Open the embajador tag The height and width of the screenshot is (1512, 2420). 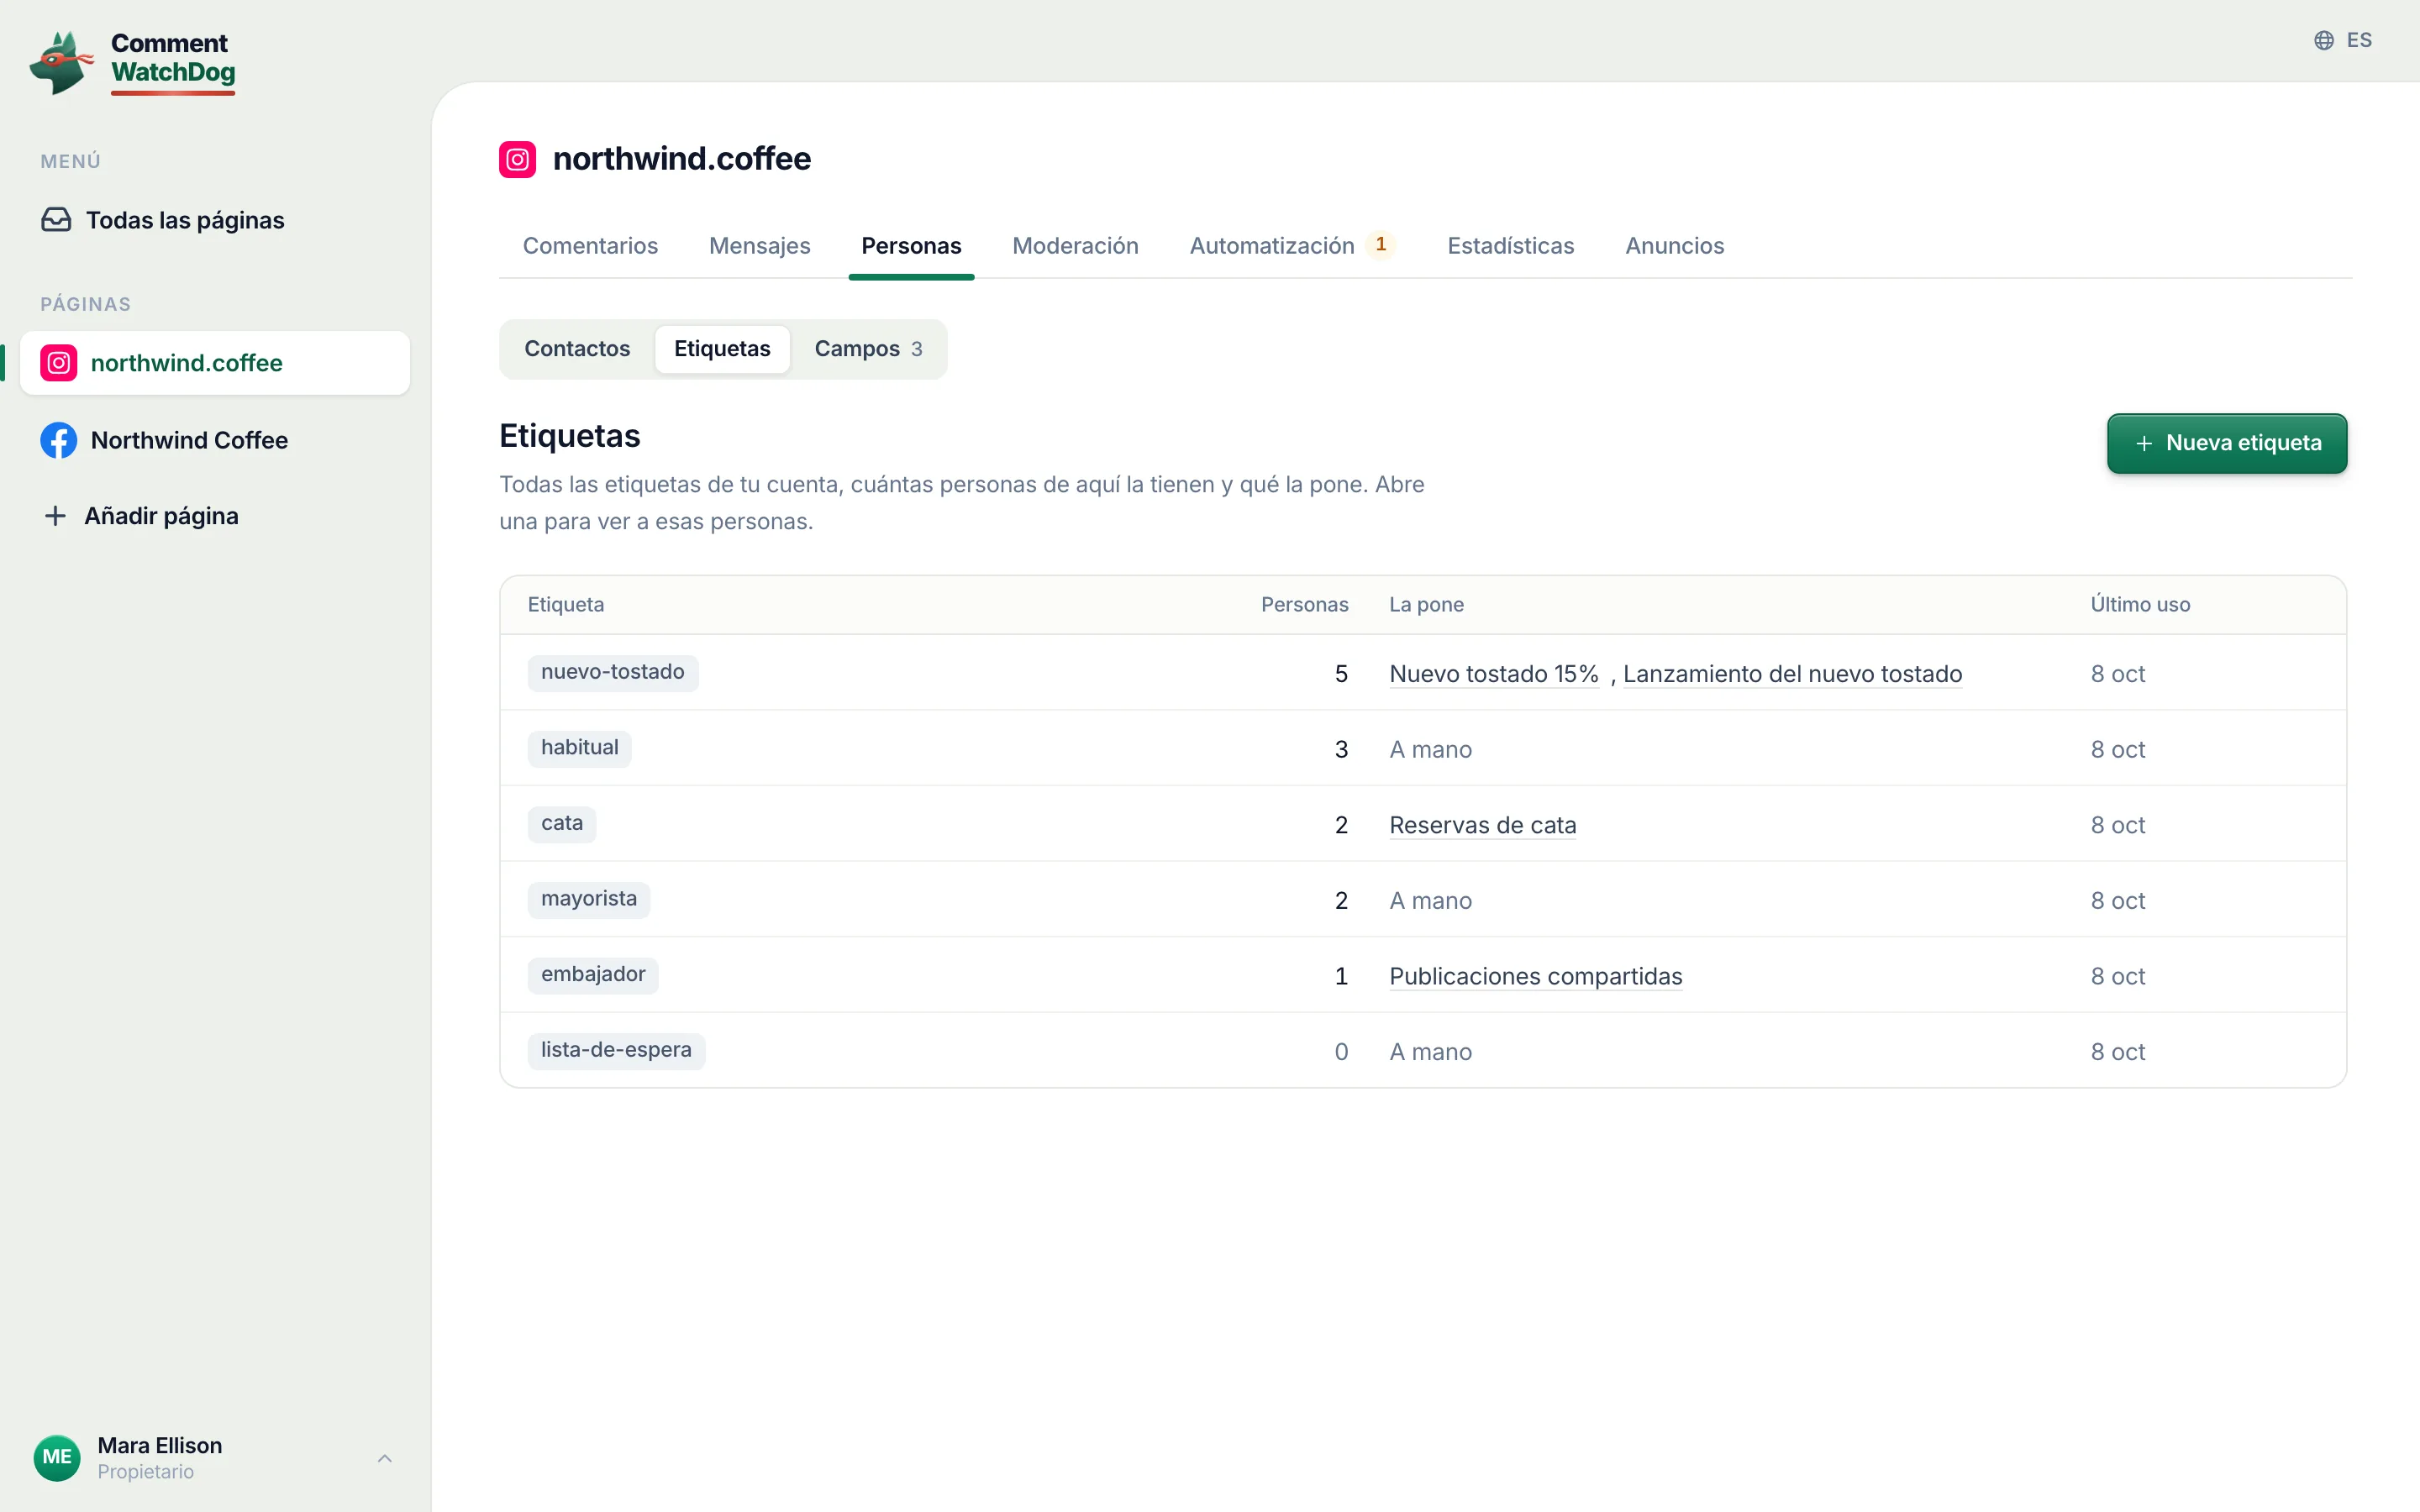pos(592,975)
